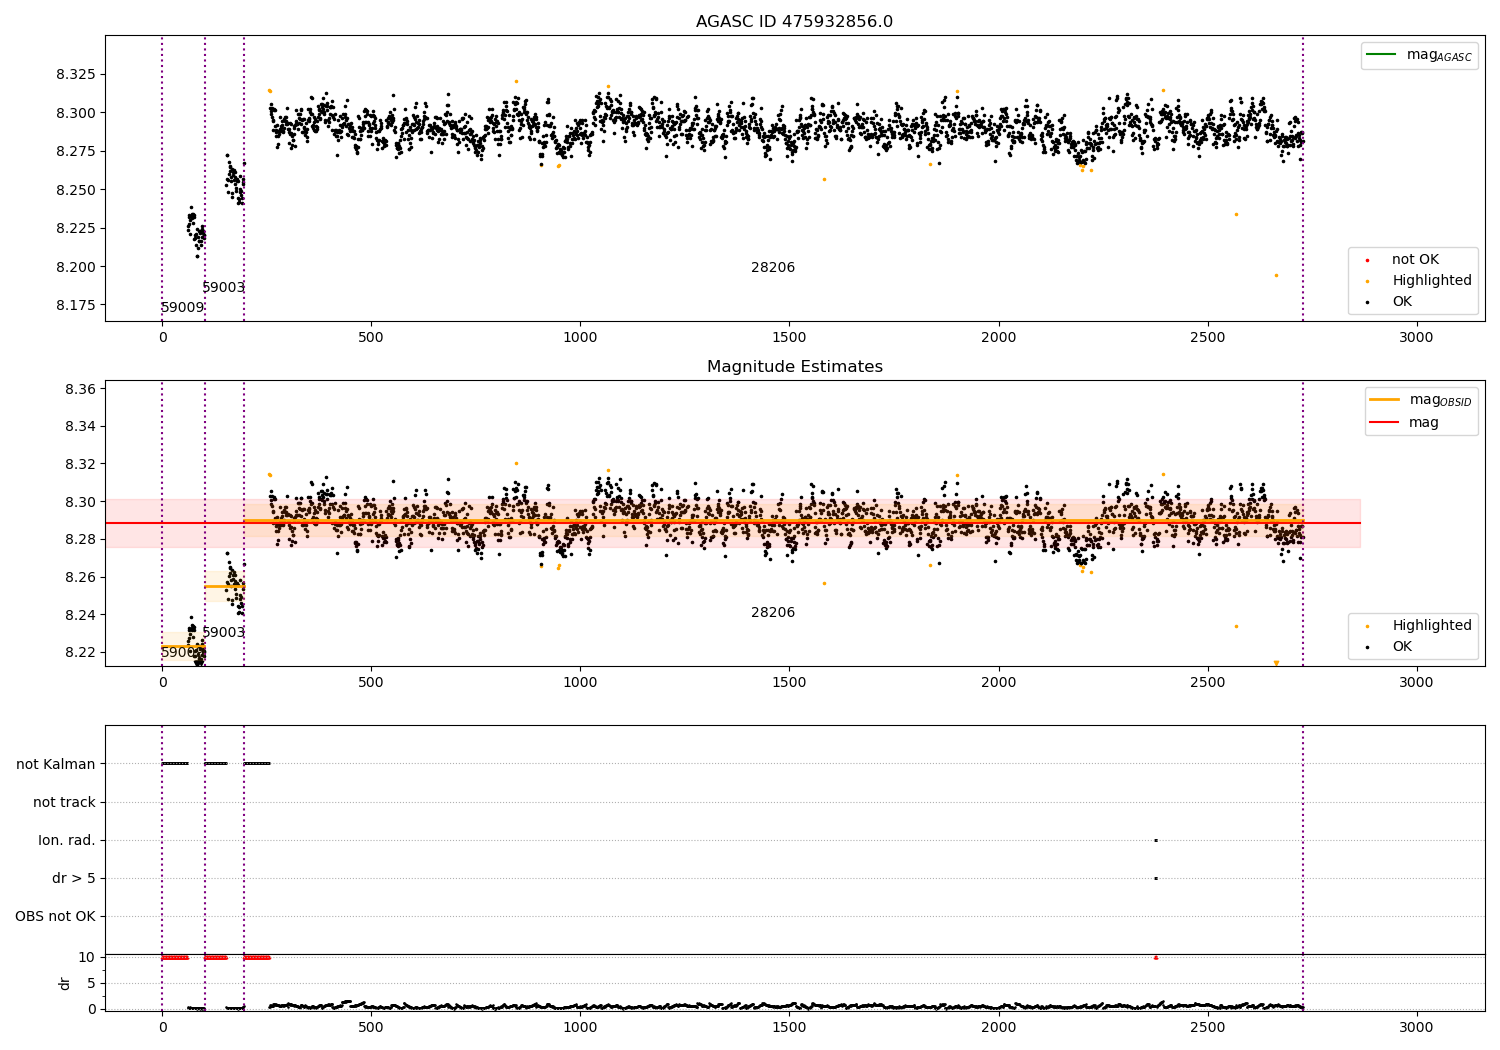Click the 10 tick on the dr axis
Image resolution: width=1500 pixels, height=1050 pixels.
[x=87, y=958]
